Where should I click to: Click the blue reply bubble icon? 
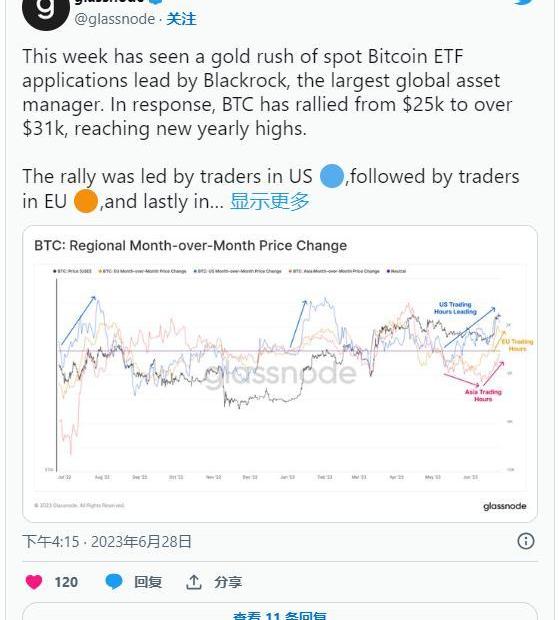(x=114, y=582)
